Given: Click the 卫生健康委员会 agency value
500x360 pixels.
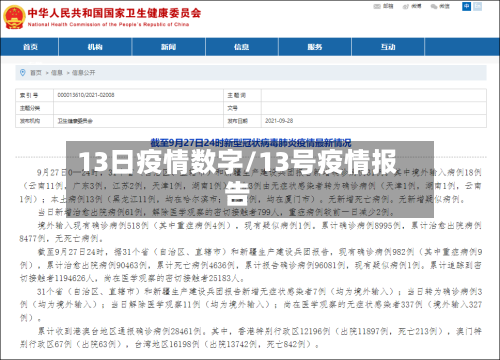Looking at the screenshot, I should (x=75, y=121).
